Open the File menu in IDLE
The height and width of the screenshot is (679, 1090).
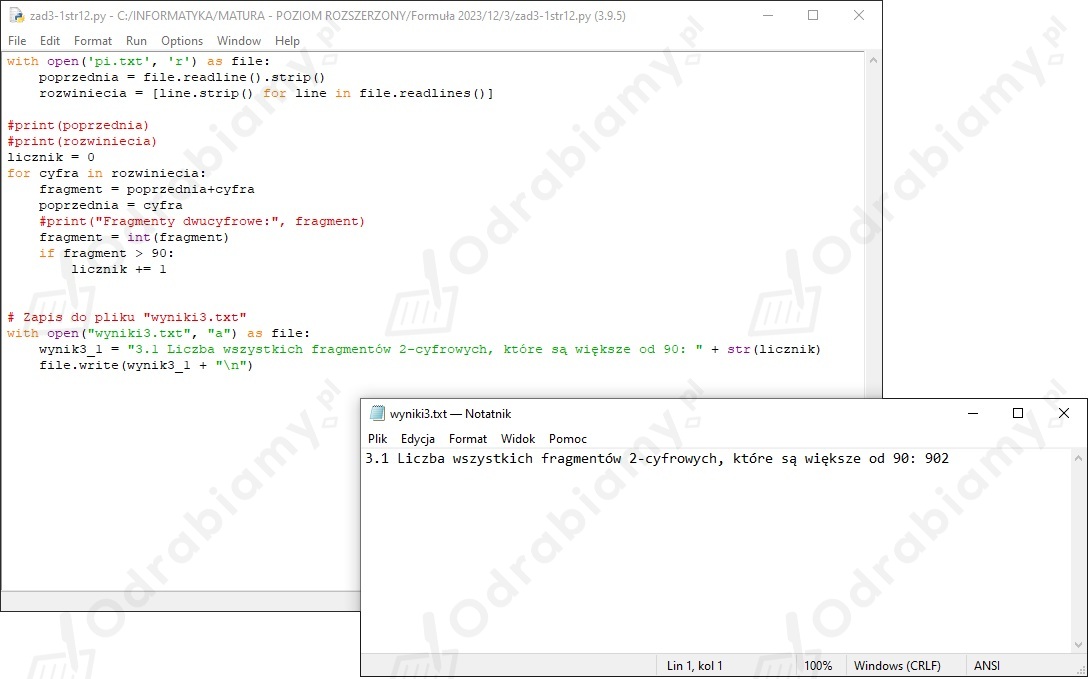tap(17, 41)
